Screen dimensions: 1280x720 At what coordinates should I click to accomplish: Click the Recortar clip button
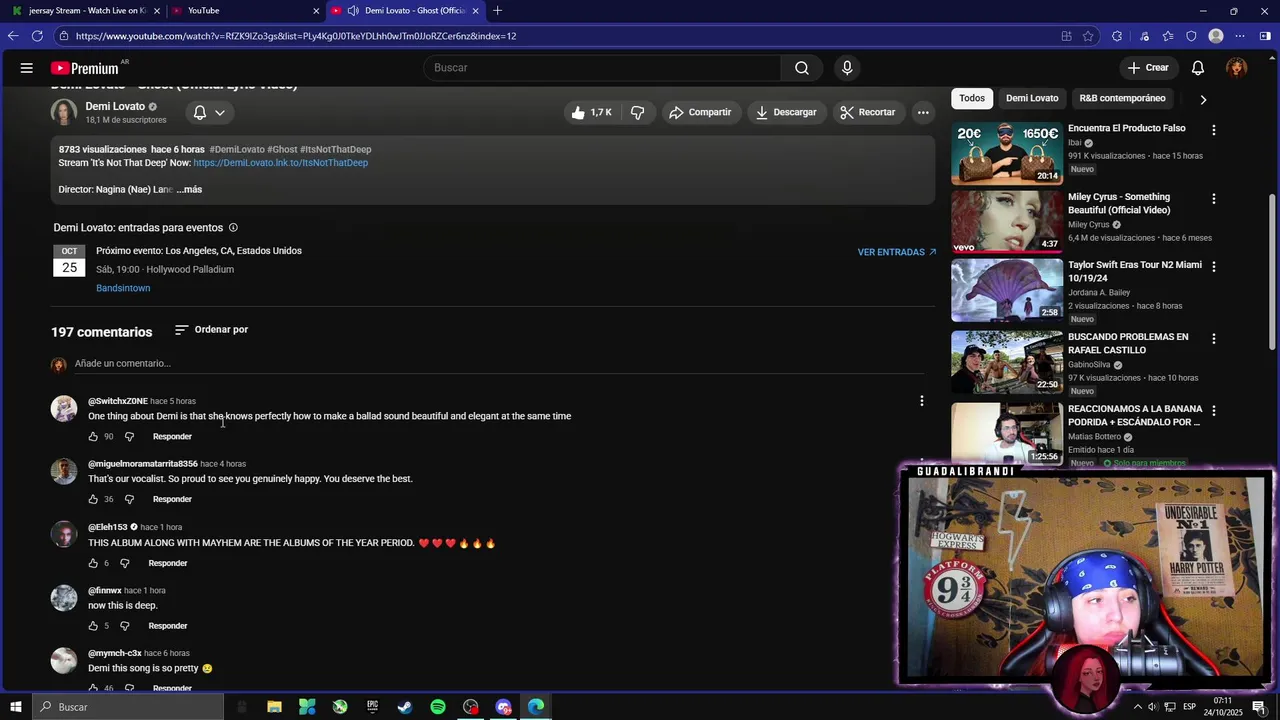click(868, 112)
